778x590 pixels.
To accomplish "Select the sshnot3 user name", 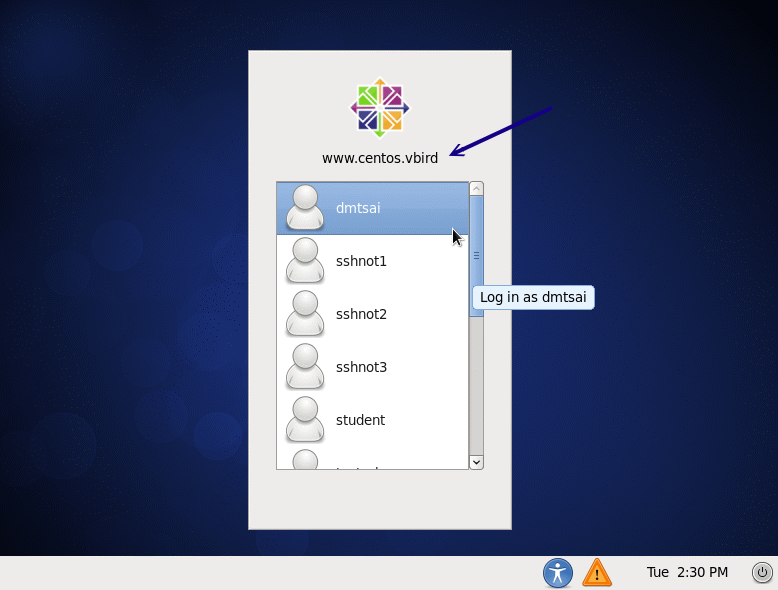I will click(x=361, y=367).
